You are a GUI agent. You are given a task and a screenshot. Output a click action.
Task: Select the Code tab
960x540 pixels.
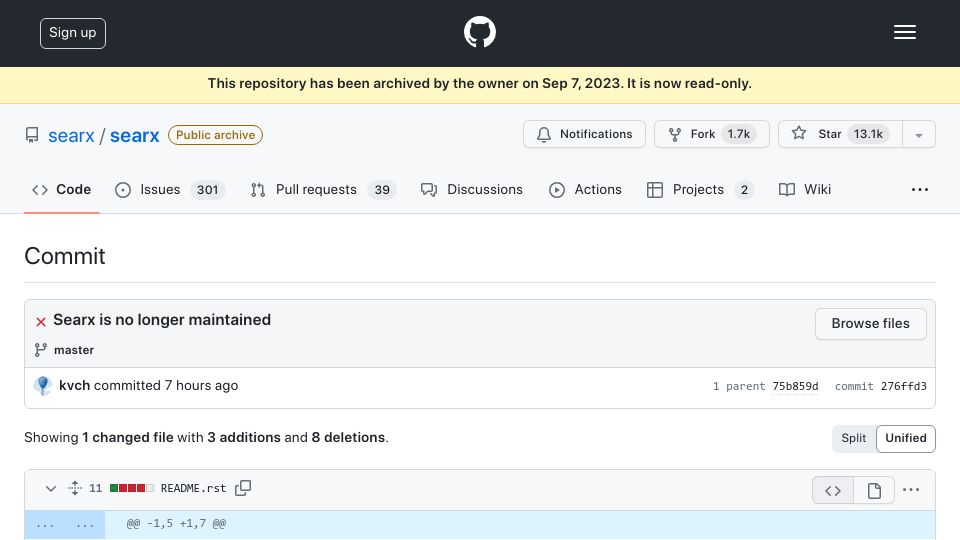[61, 190]
